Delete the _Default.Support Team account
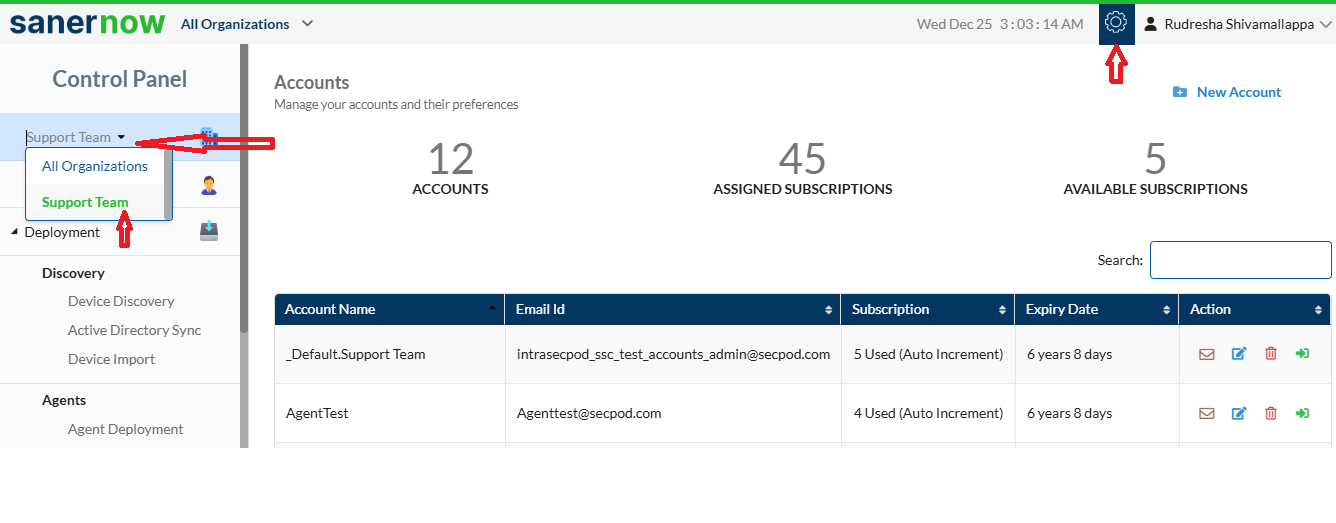The image size is (1336, 523). click(1271, 354)
